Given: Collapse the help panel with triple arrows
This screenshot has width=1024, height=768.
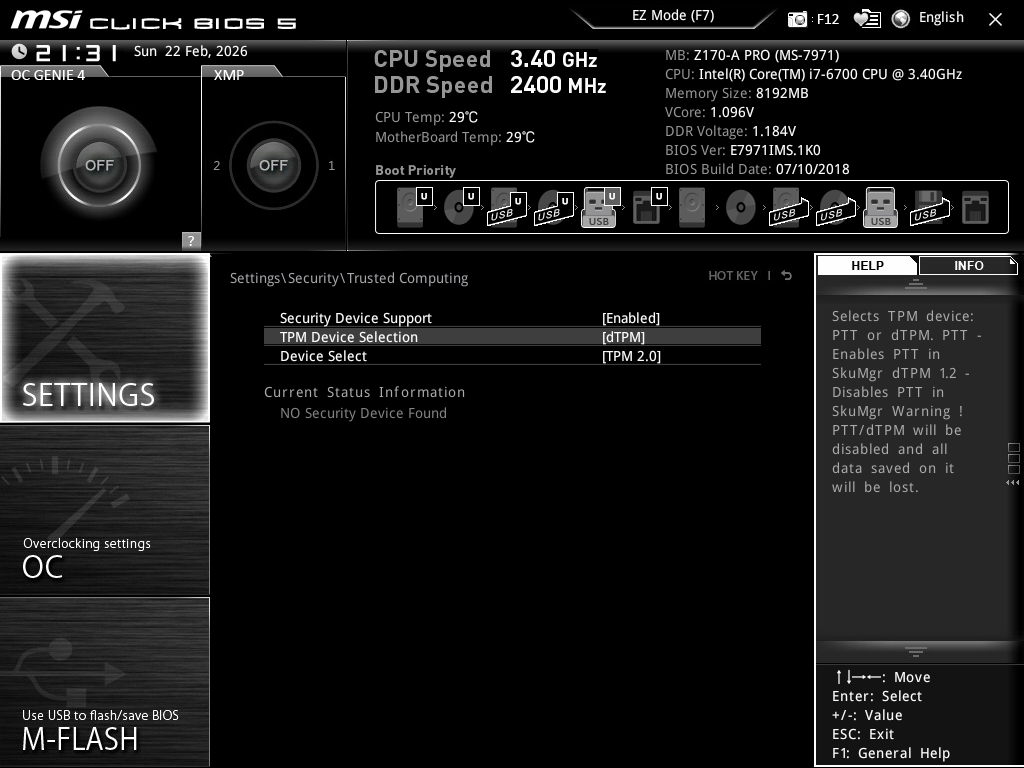Looking at the screenshot, I should click(x=1012, y=483).
